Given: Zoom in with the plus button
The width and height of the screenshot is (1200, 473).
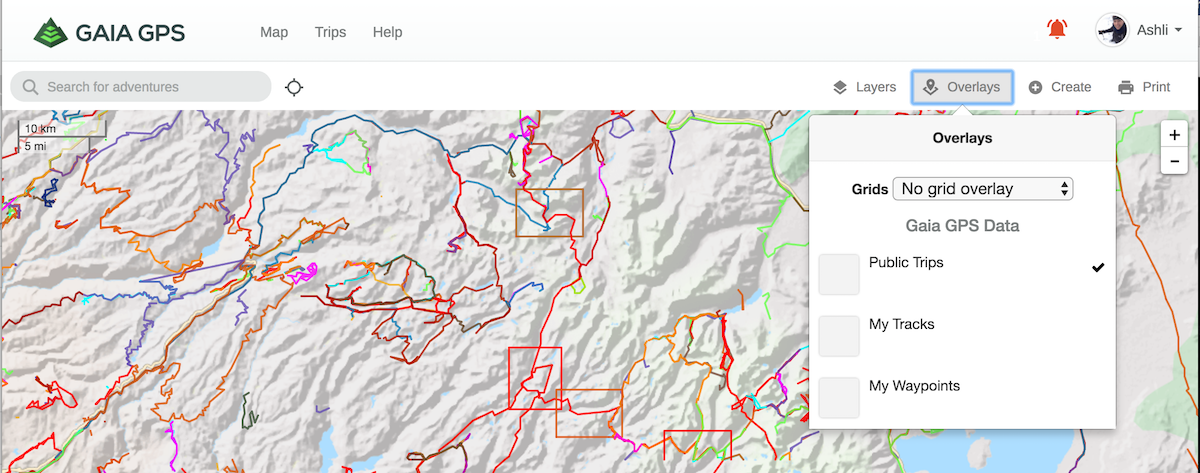Looking at the screenshot, I should [x=1174, y=136].
